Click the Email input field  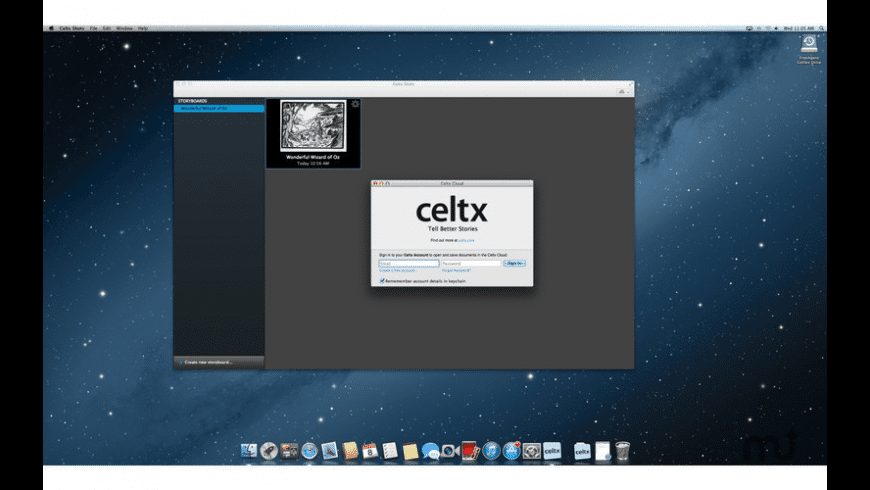point(409,264)
